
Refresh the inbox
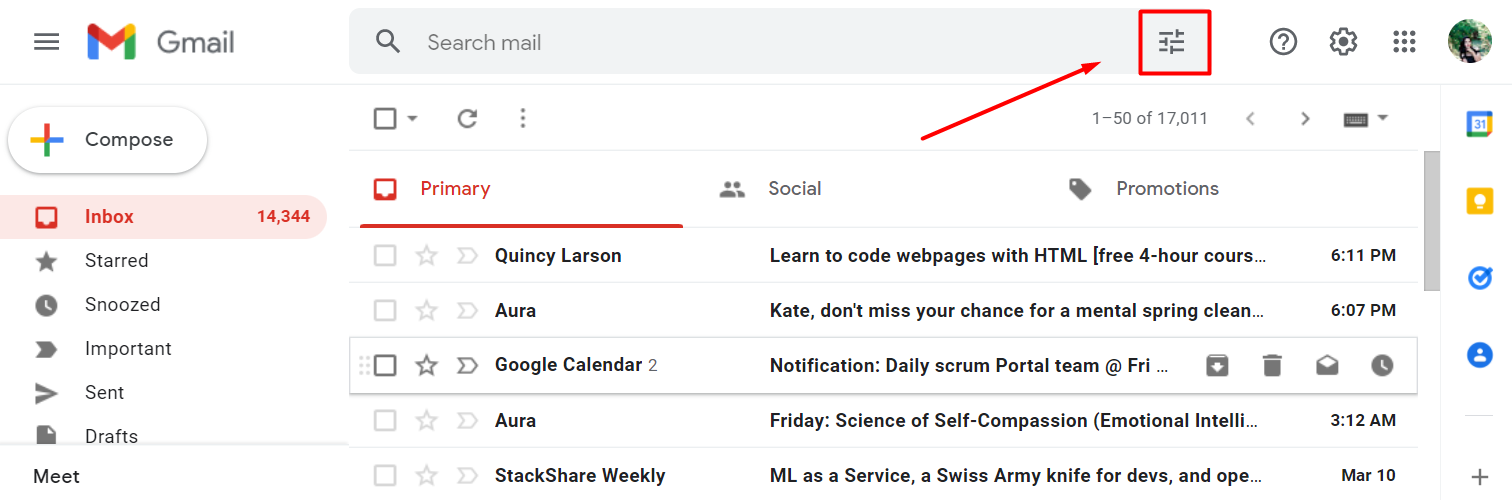pos(467,119)
